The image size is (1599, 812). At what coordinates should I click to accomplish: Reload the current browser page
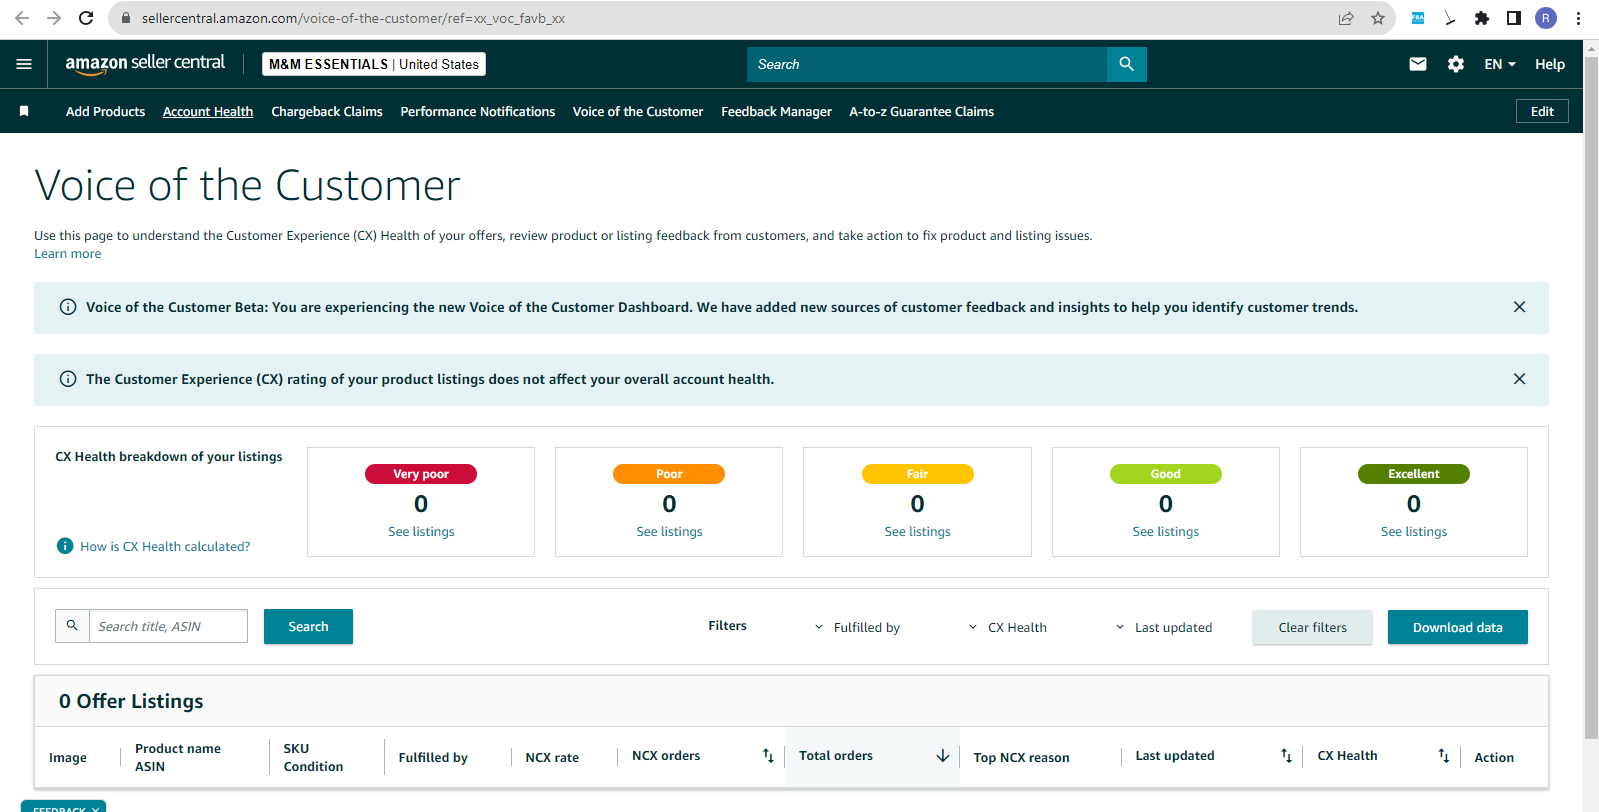pos(86,18)
